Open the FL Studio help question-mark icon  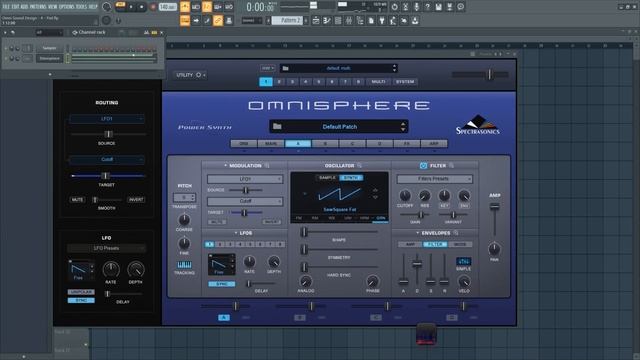point(427,7)
